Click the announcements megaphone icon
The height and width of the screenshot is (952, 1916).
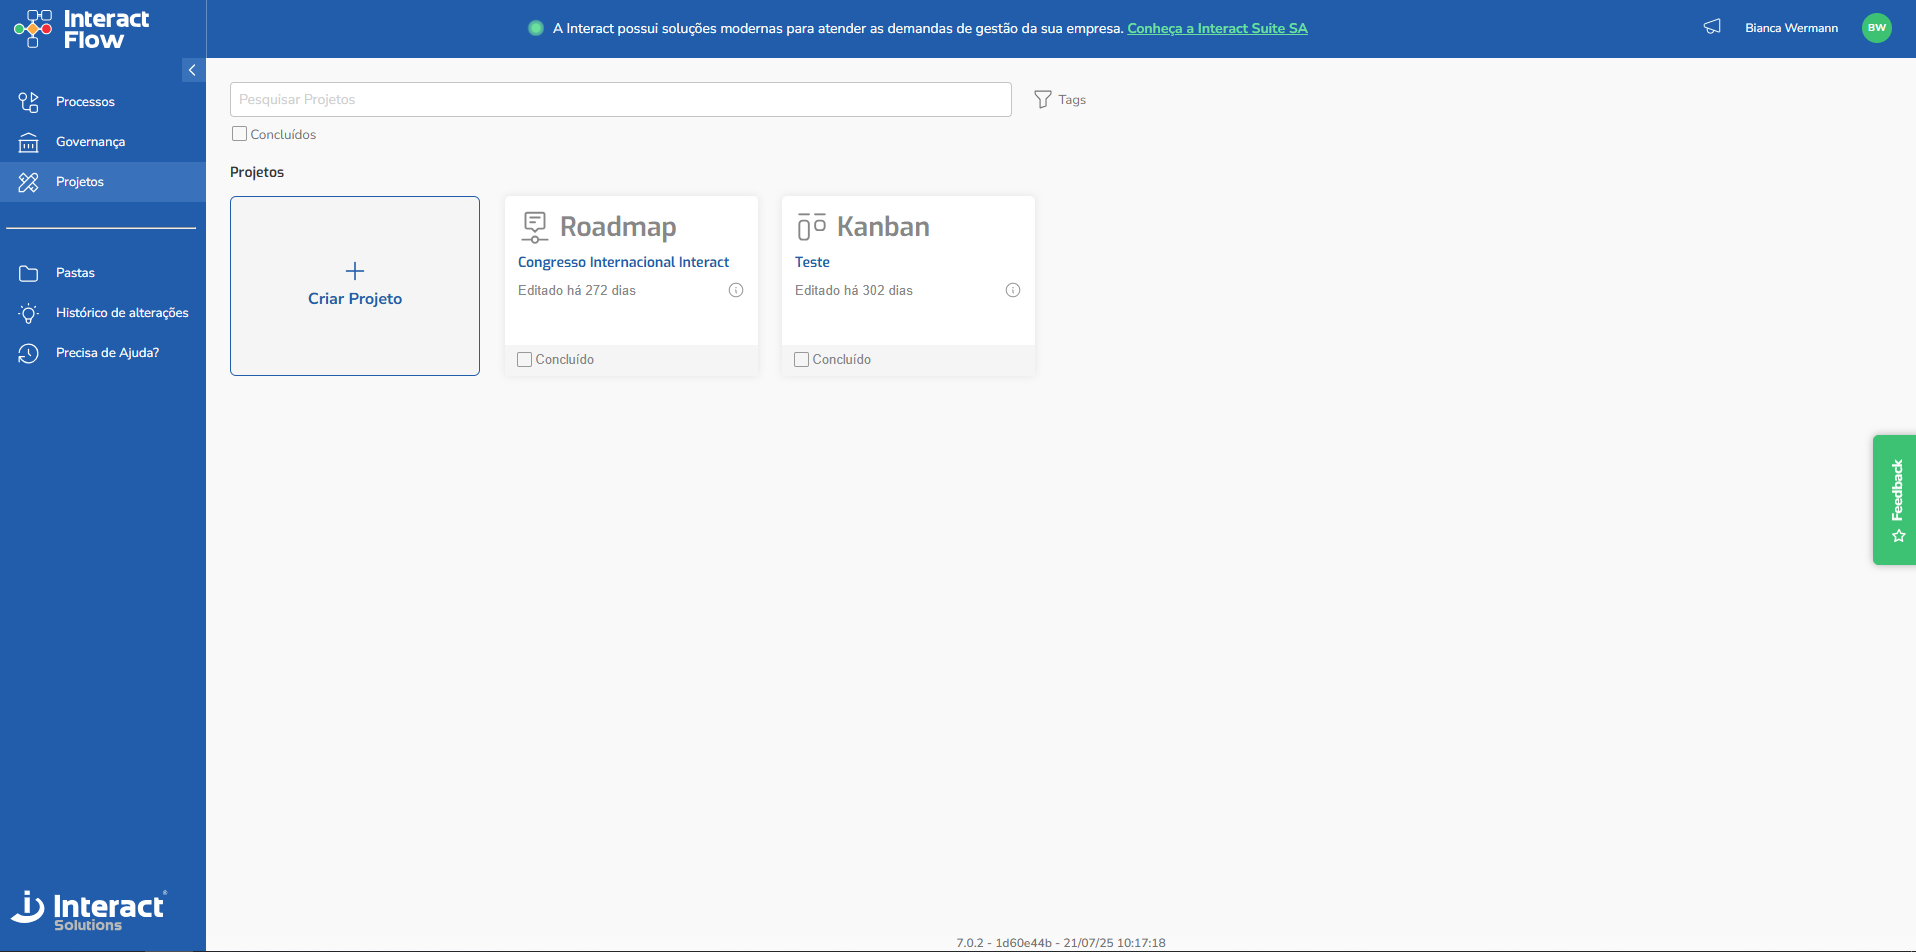click(x=1712, y=27)
